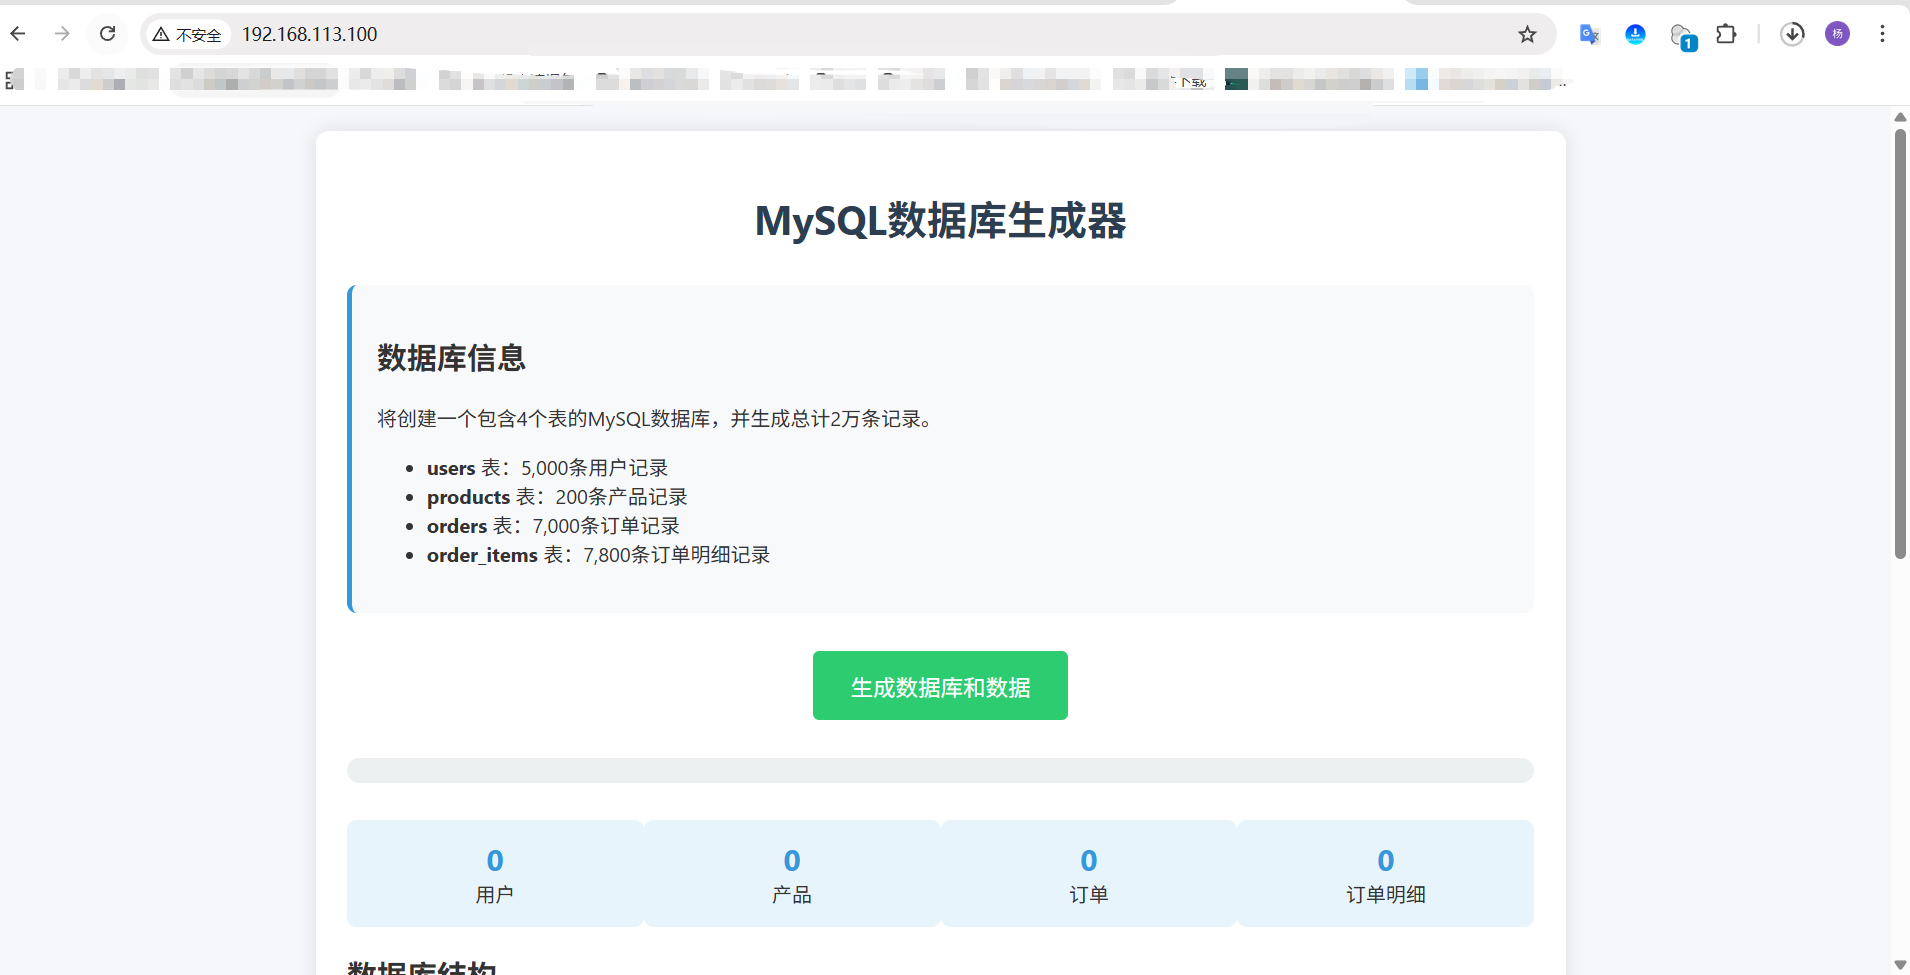Click the users 表 list item
Viewport: 1910px width, 975px height.
(547, 468)
